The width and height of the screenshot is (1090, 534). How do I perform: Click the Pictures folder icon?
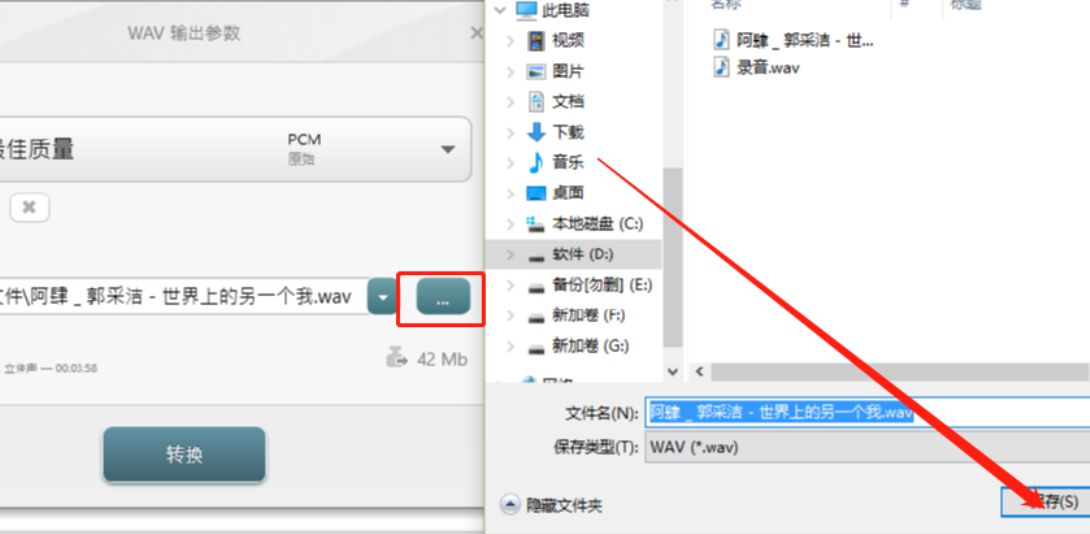coord(536,72)
